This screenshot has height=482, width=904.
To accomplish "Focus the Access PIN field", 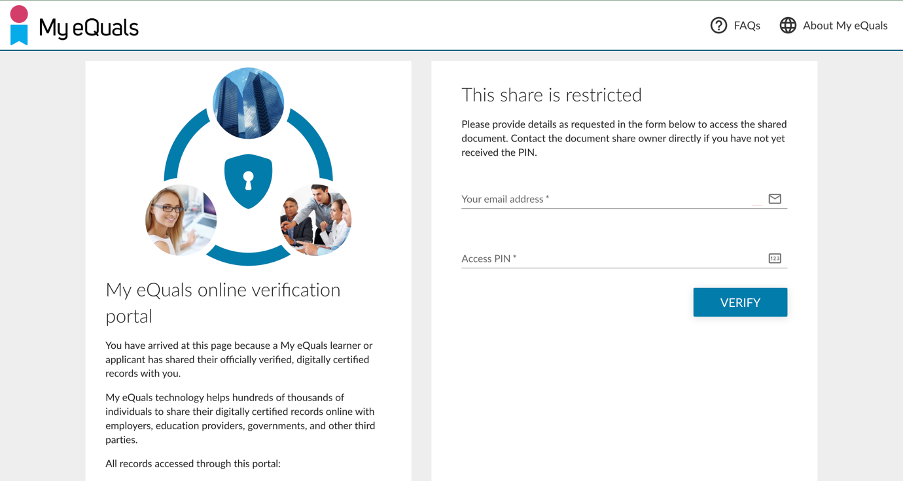I will coord(624,258).
